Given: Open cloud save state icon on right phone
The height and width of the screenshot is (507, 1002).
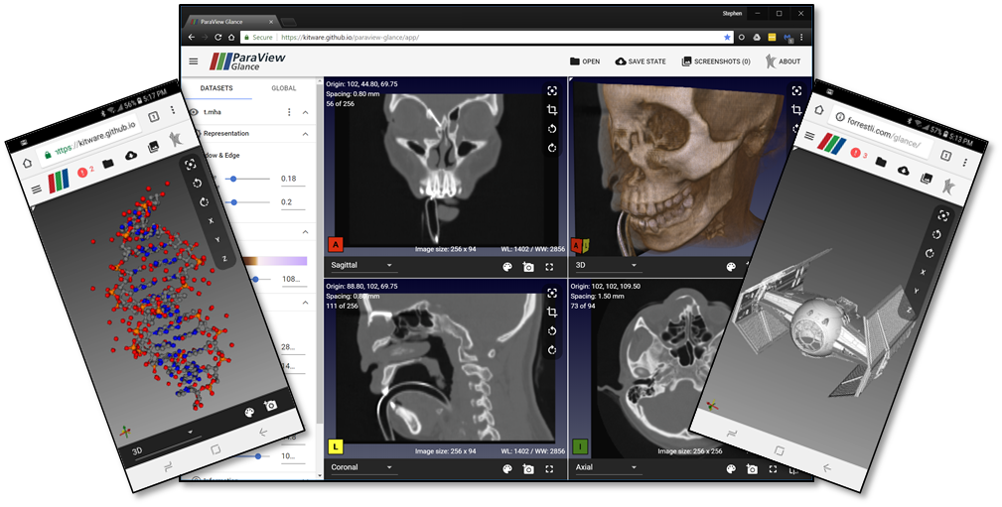Looking at the screenshot, I should click(x=904, y=170).
